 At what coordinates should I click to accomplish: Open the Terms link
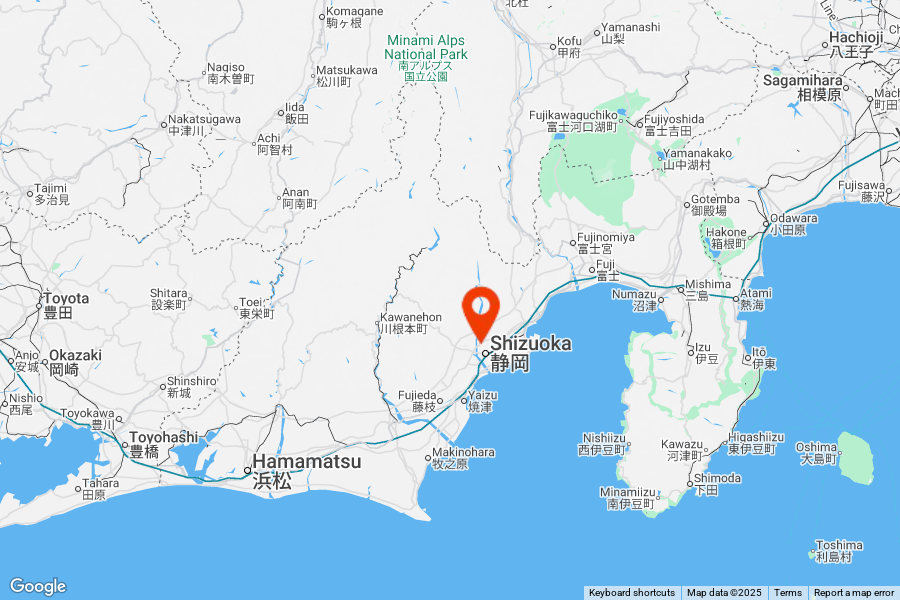[x=788, y=593]
